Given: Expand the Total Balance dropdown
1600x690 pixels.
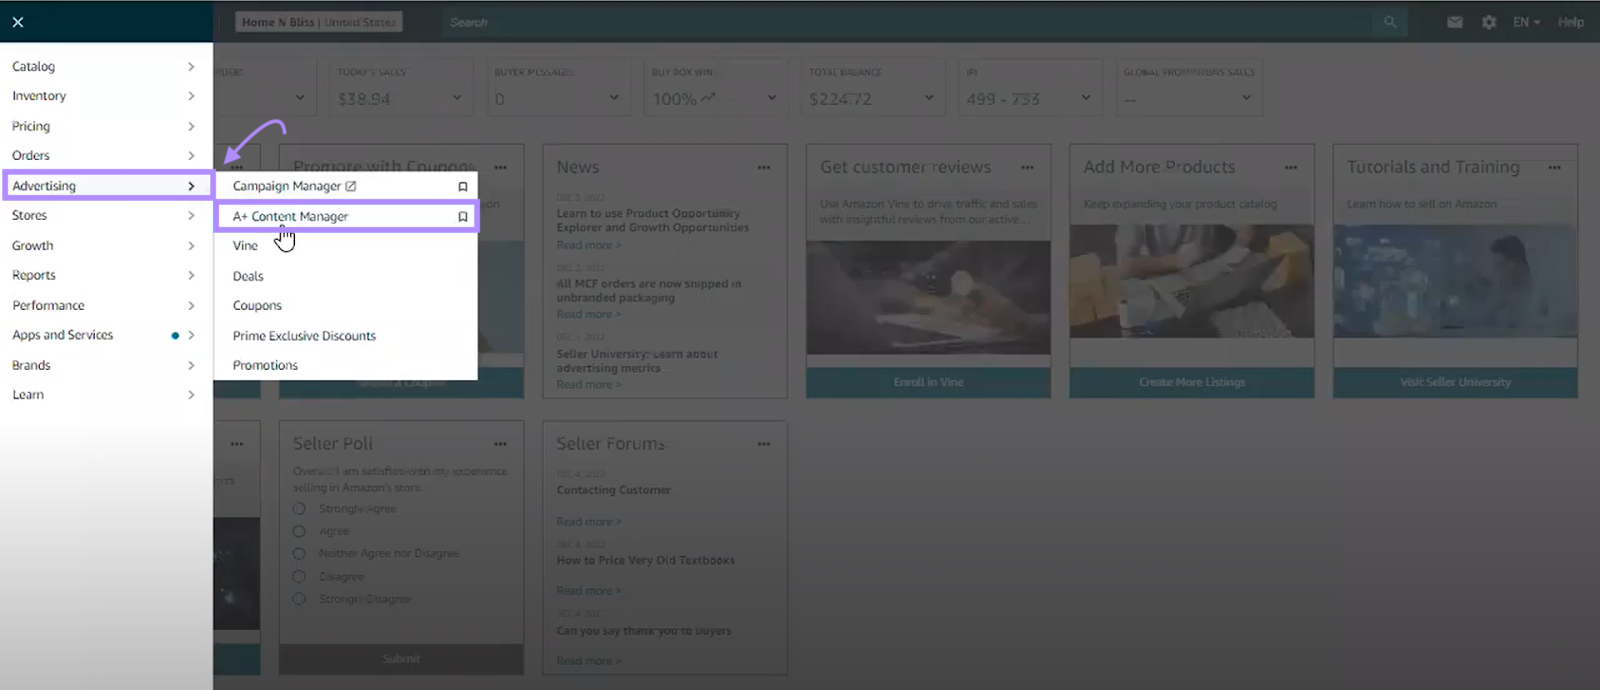Looking at the screenshot, I should [929, 98].
